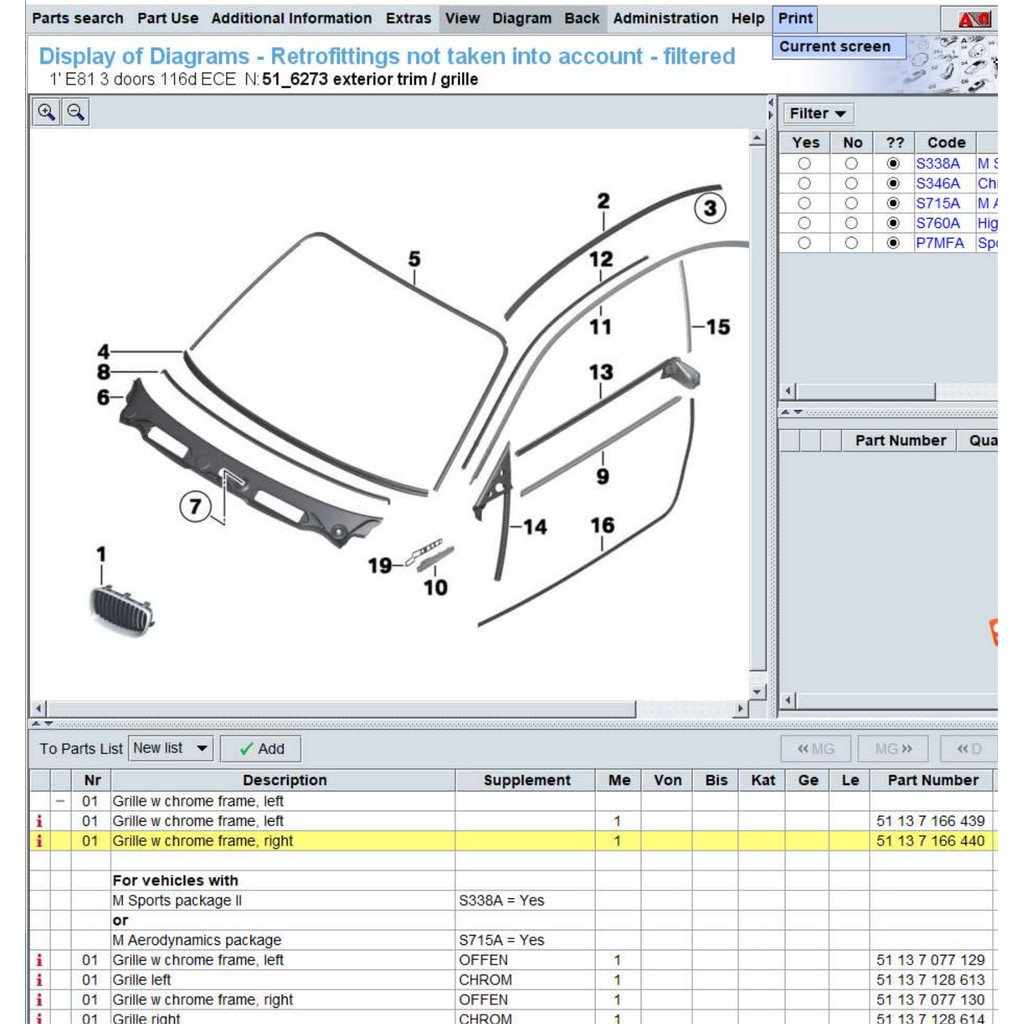The image size is (1024, 1024).
Task: Click the Grille left CHROM row
Action: [x=514, y=980]
